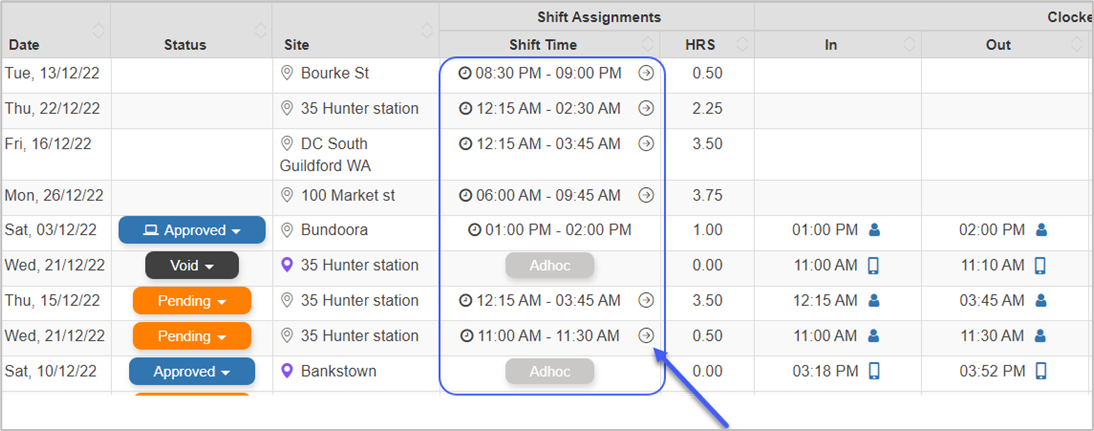Click location pin beside DC South
1094x431 pixels.
point(286,144)
